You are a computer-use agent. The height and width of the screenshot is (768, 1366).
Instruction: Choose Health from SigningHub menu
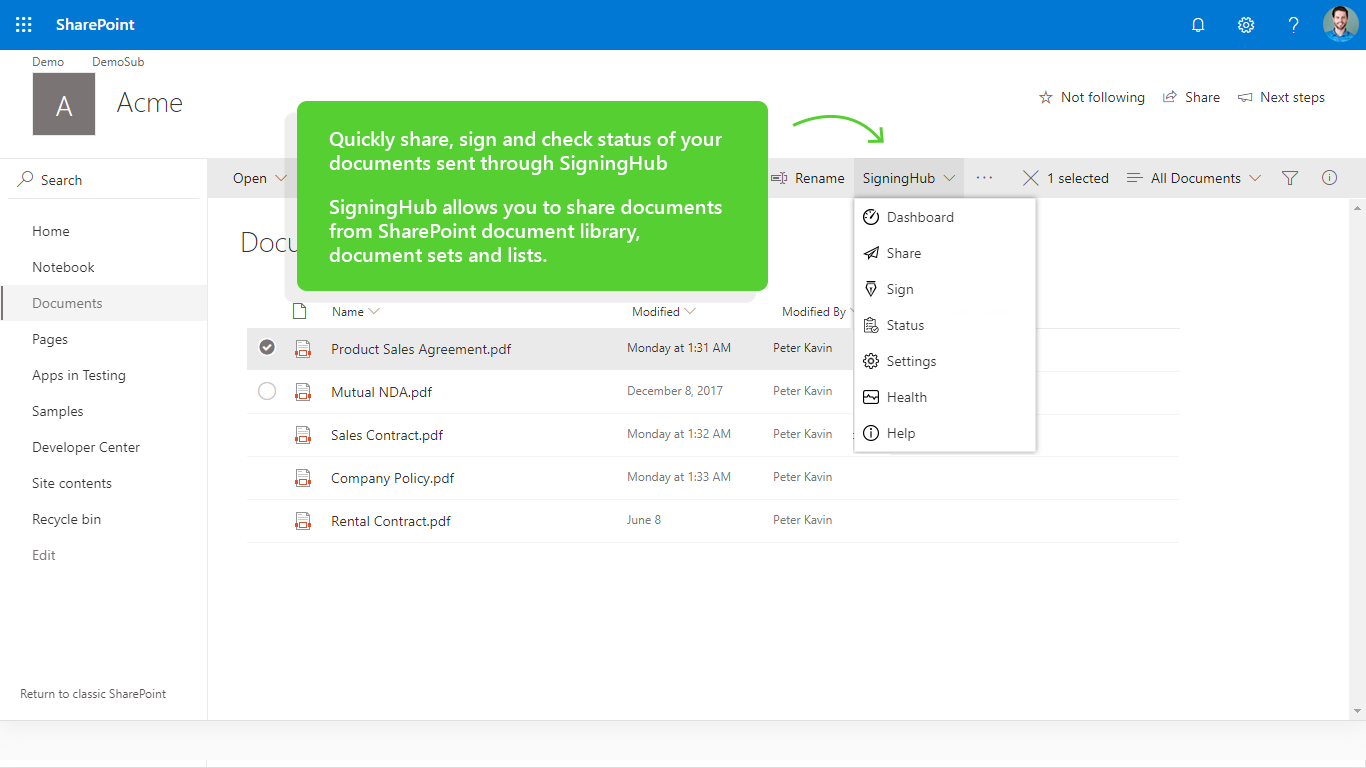tap(945, 397)
